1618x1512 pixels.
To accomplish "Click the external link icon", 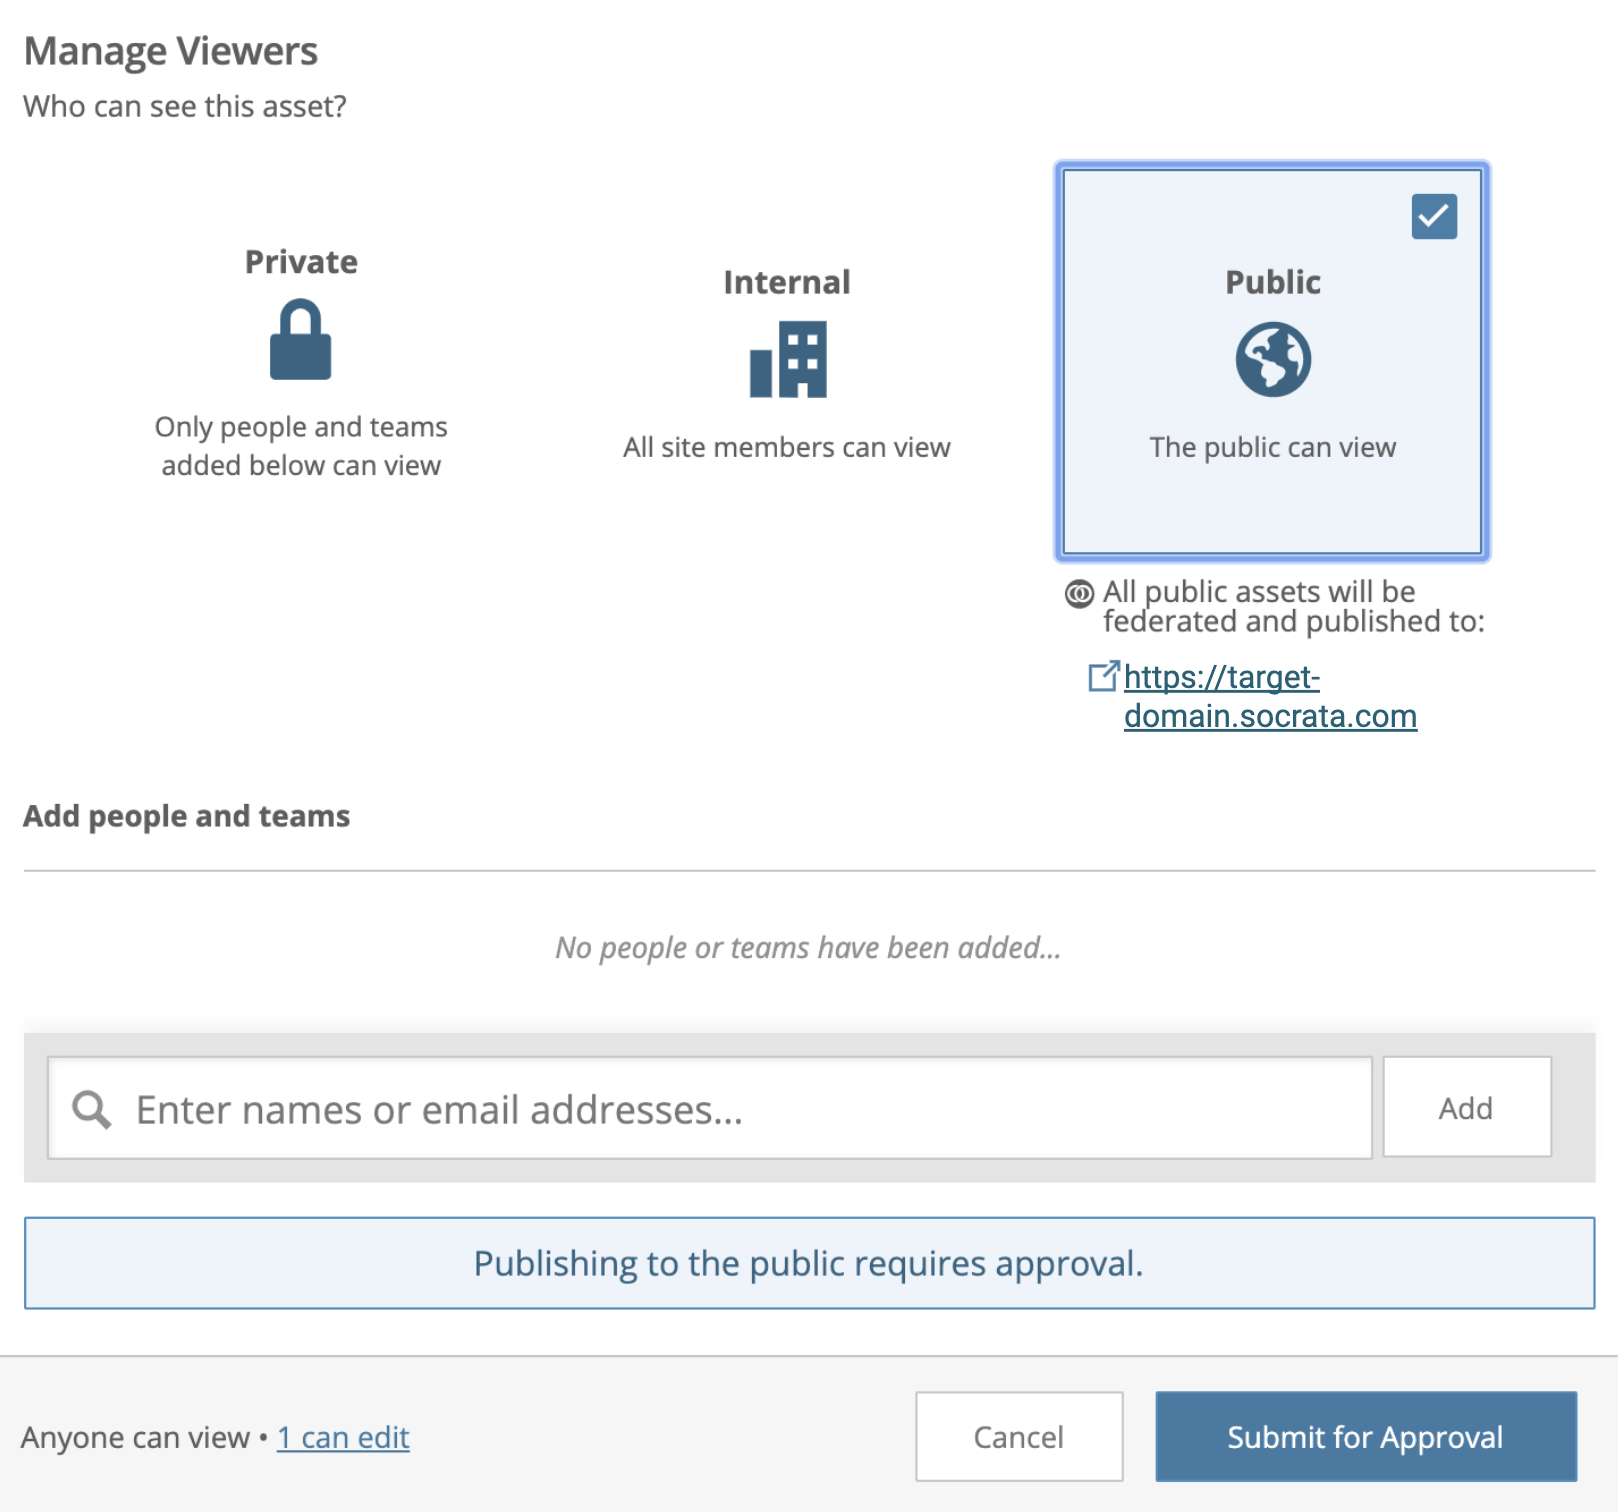I will [x=1104, y=676].
